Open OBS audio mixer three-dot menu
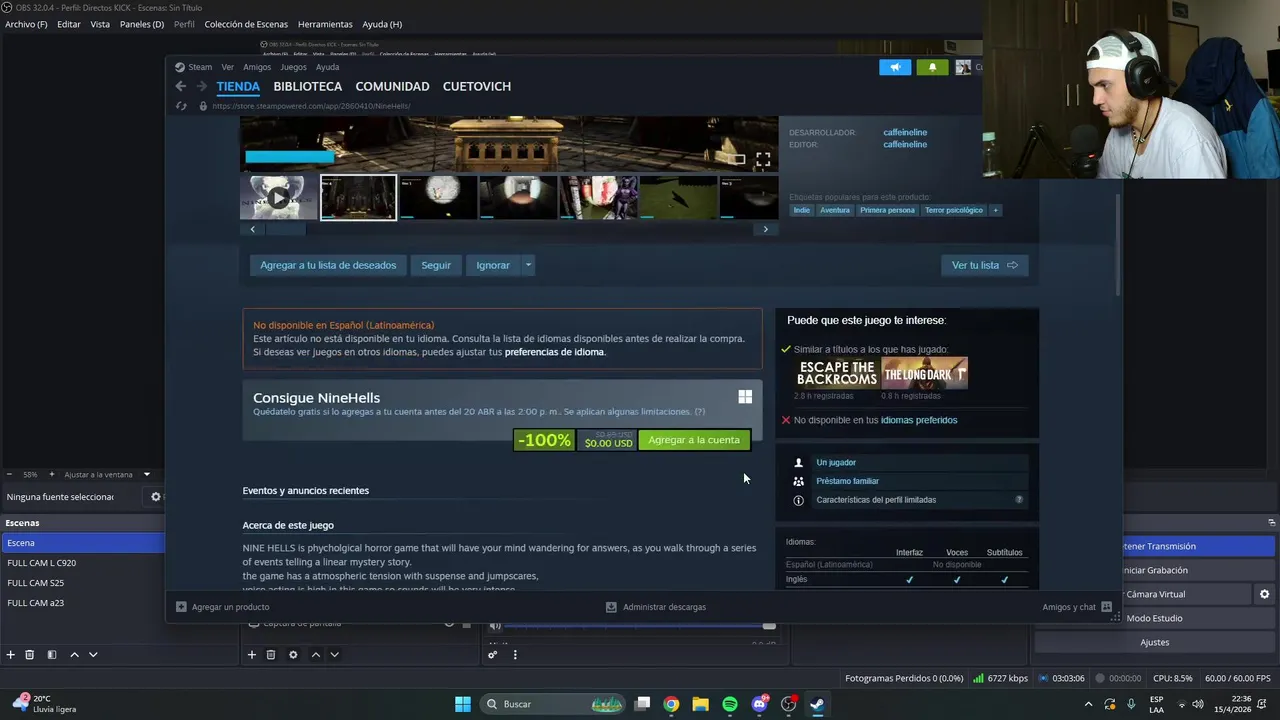The width and height of the screenshot is (1280, 720). 515,655
